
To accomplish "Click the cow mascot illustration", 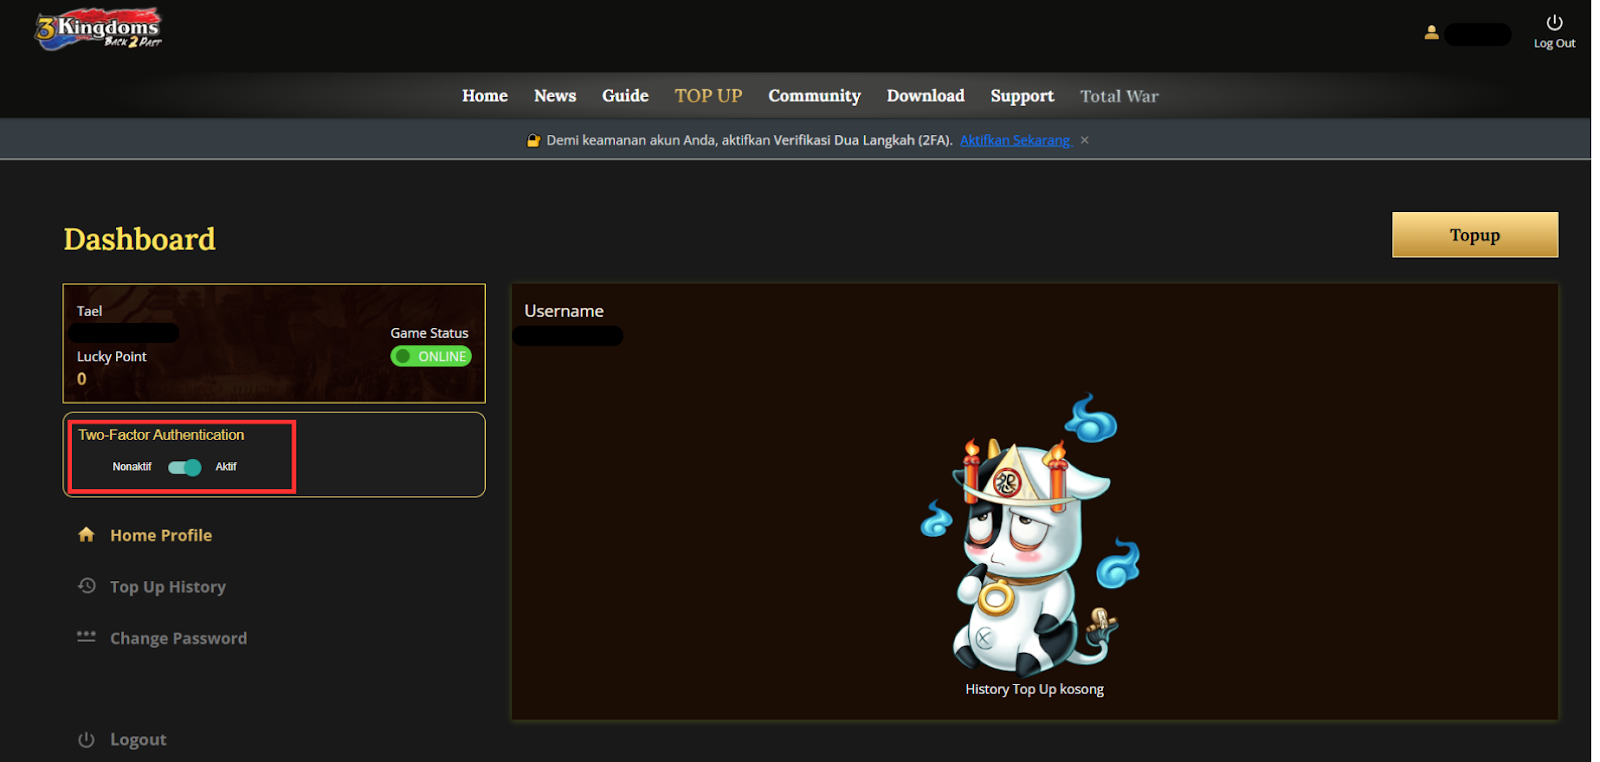I will click(x=1031, y=534).
